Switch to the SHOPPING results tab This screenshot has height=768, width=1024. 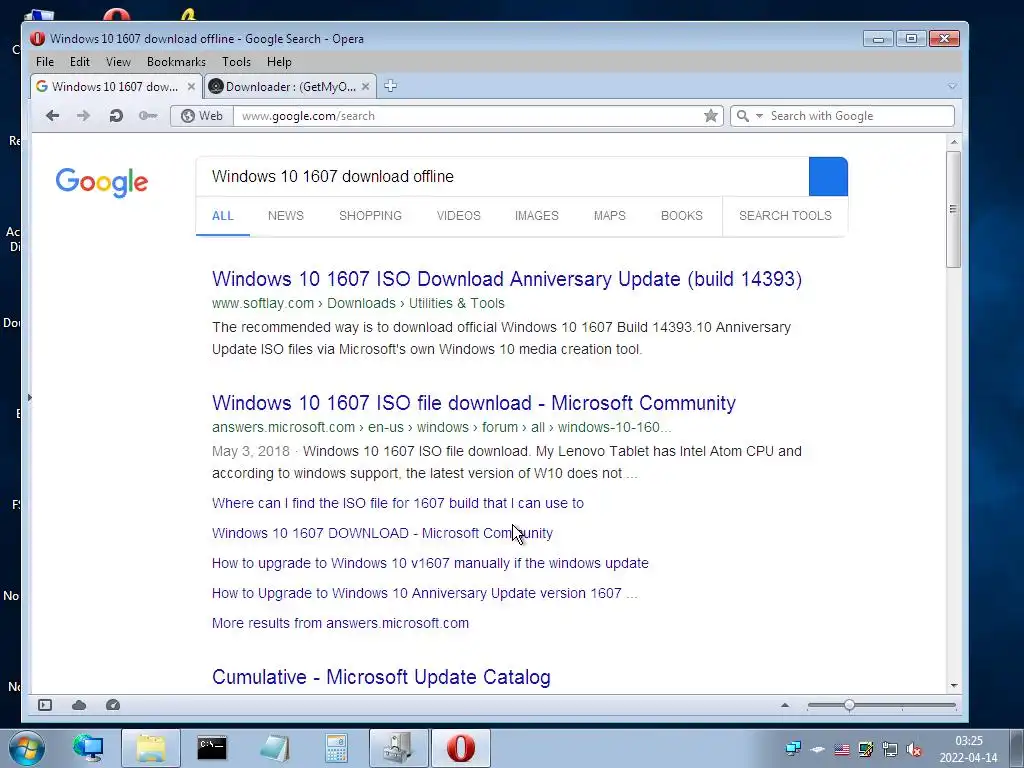pos(370,216)
